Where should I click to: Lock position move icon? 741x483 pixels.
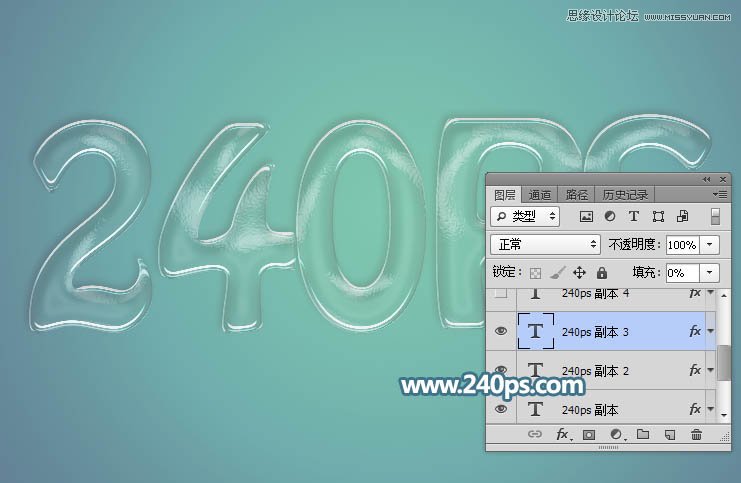(579, 273)
